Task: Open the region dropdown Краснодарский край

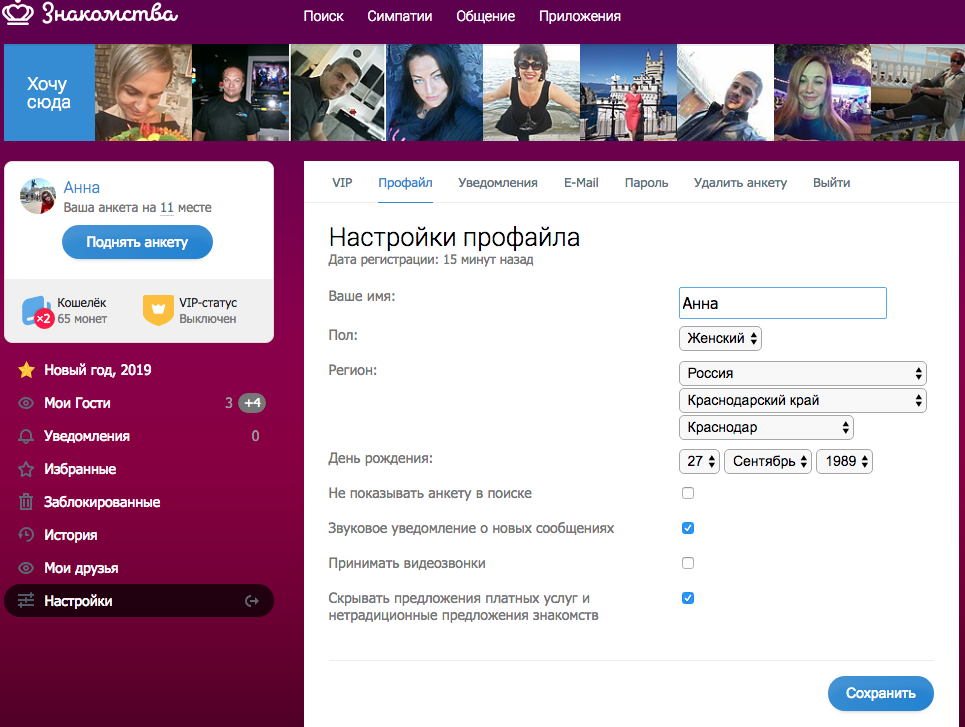Action: click(x=803, y=401)
